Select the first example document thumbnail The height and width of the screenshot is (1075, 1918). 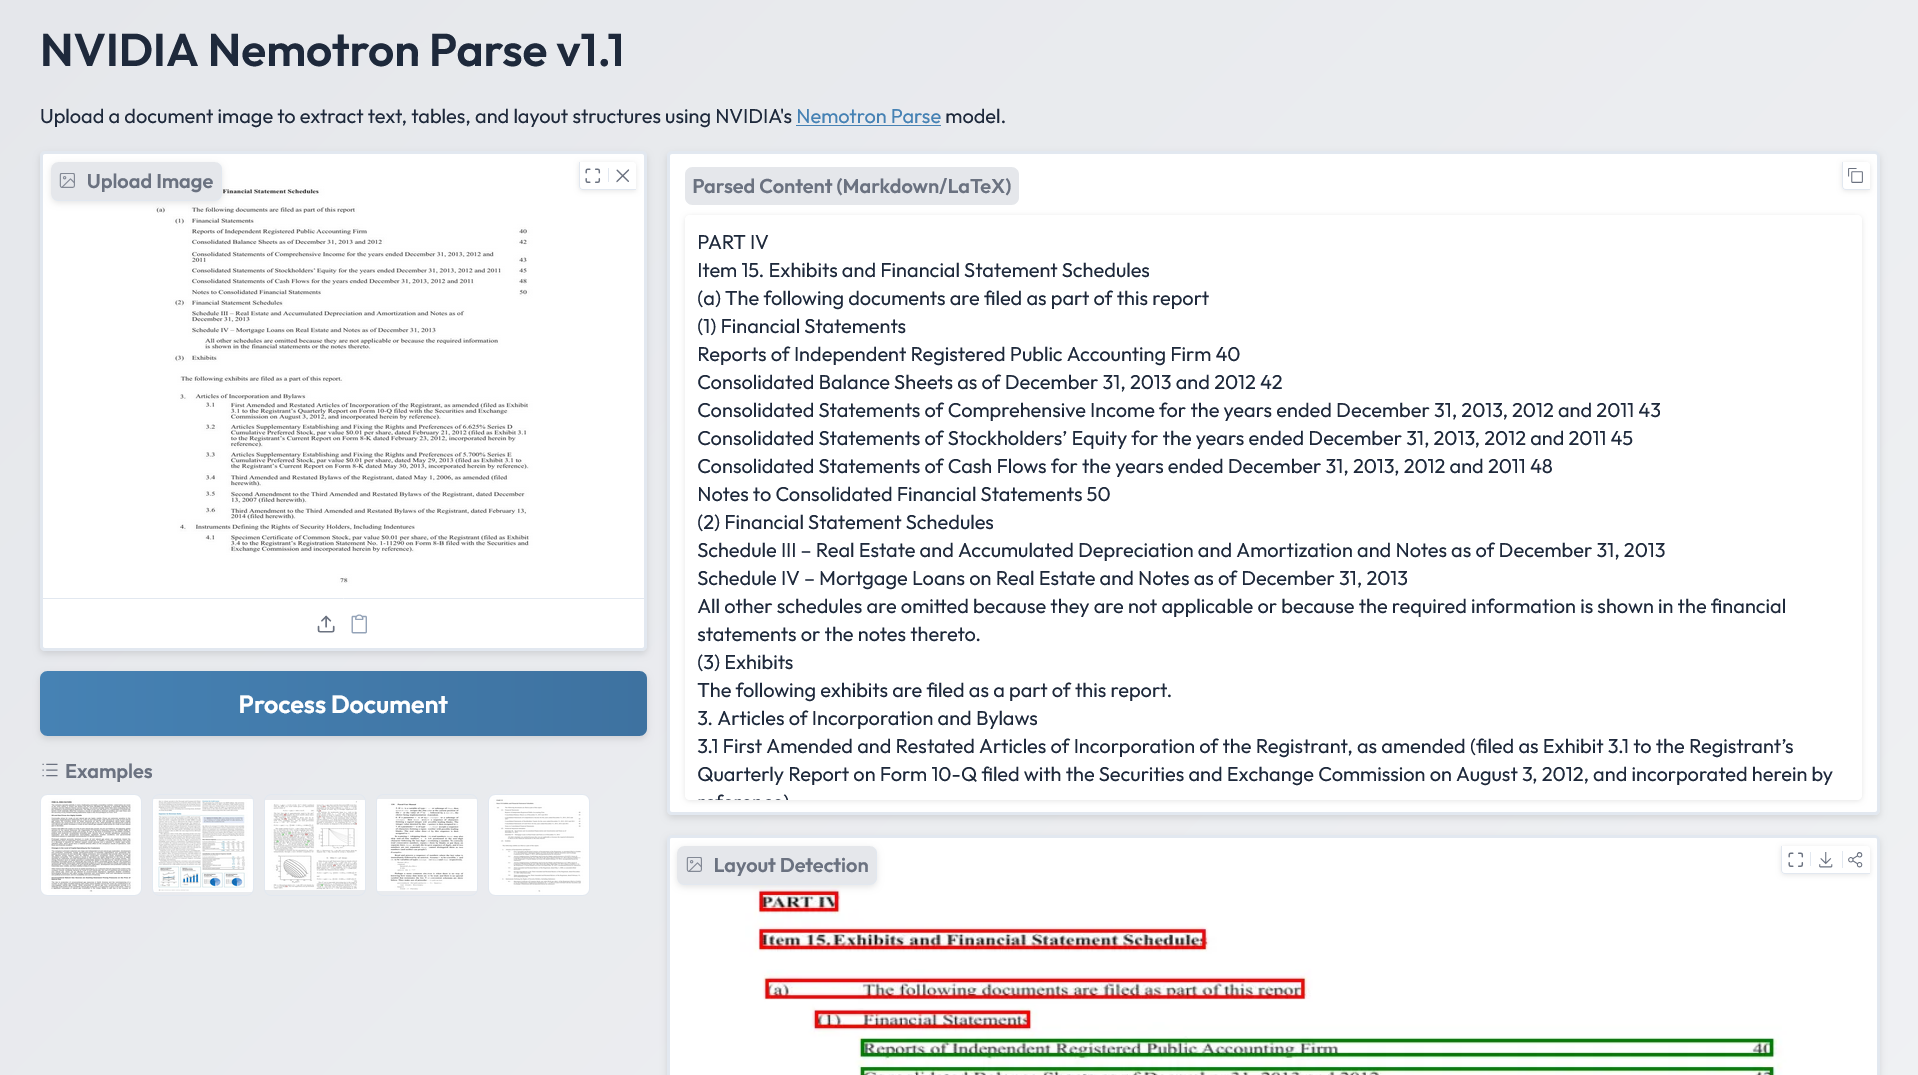91,845
